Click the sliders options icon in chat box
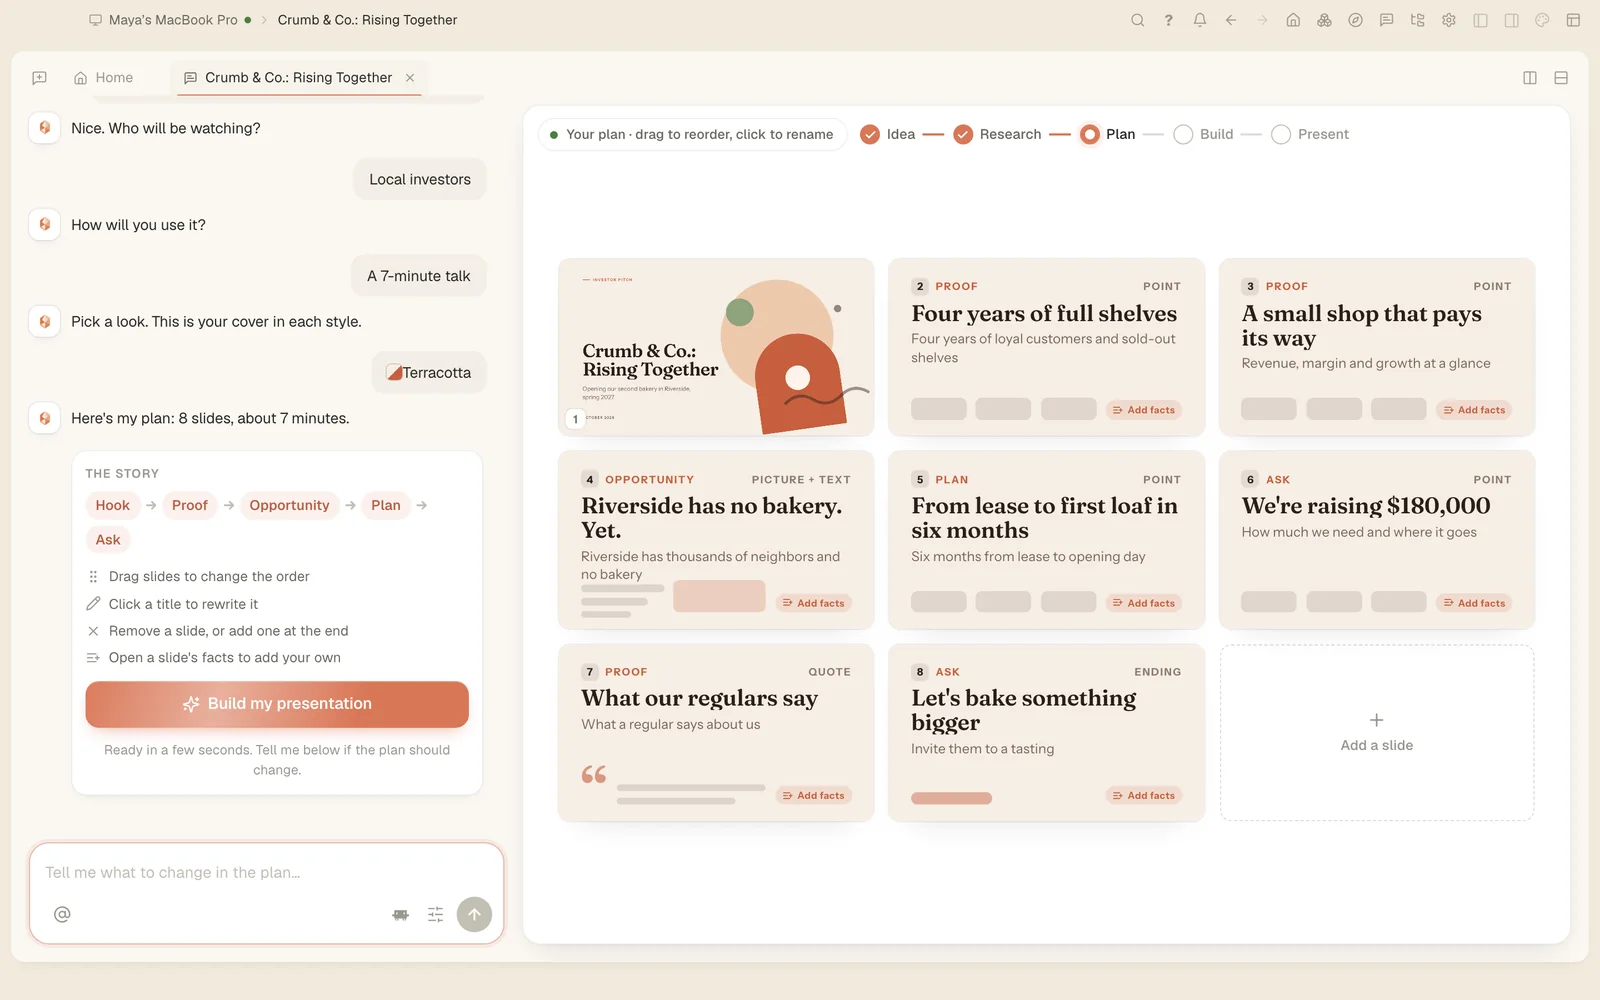 point(435,914)
